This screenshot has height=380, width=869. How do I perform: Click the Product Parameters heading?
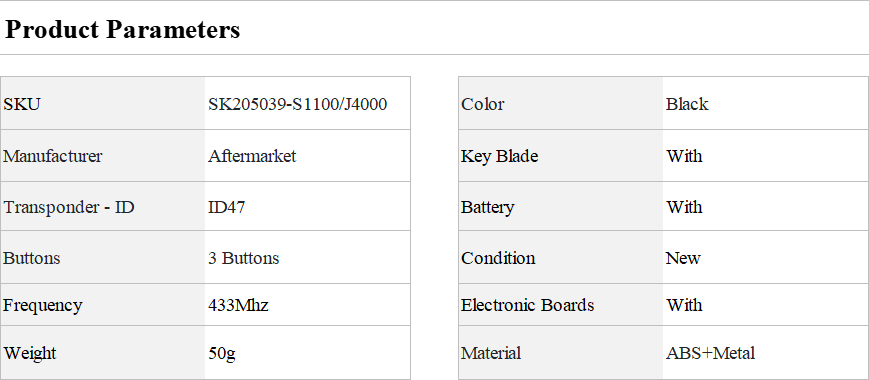(122, 30)
